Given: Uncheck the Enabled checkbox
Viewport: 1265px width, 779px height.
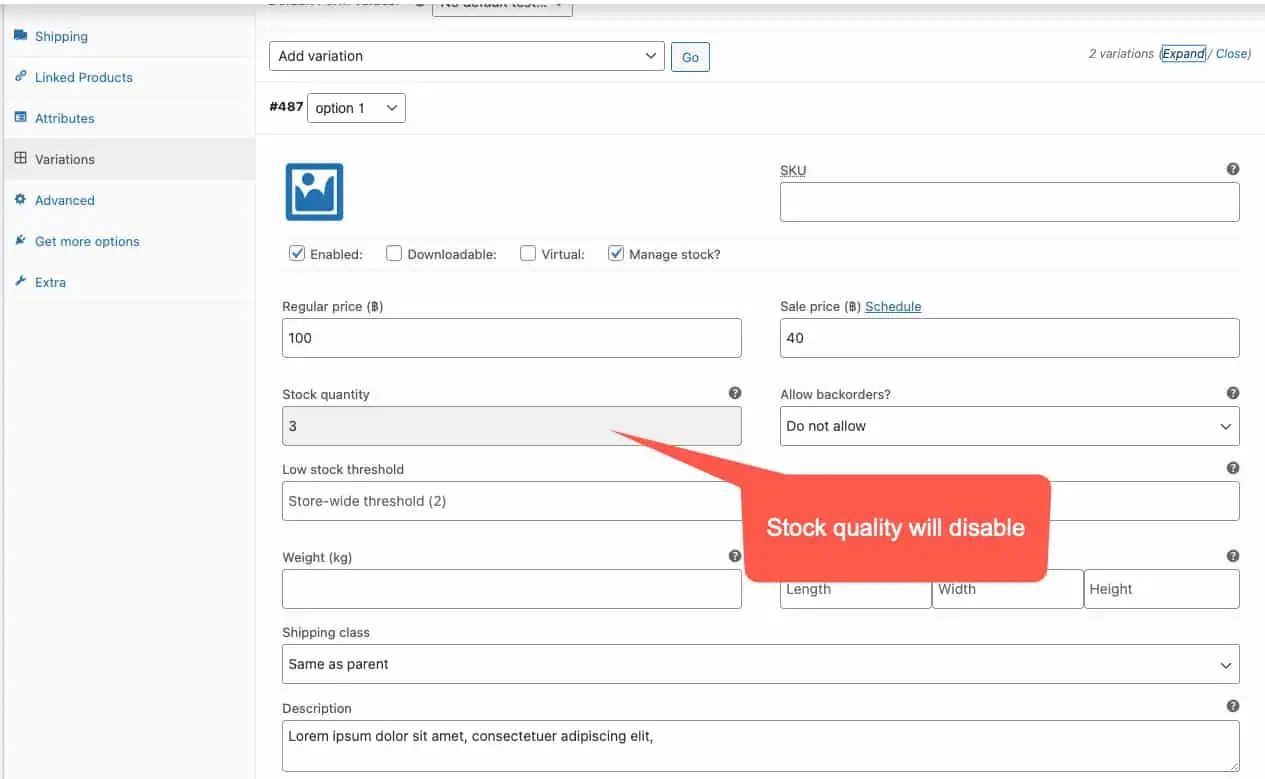Looking at the screenshot, I should tap(297, 254).
